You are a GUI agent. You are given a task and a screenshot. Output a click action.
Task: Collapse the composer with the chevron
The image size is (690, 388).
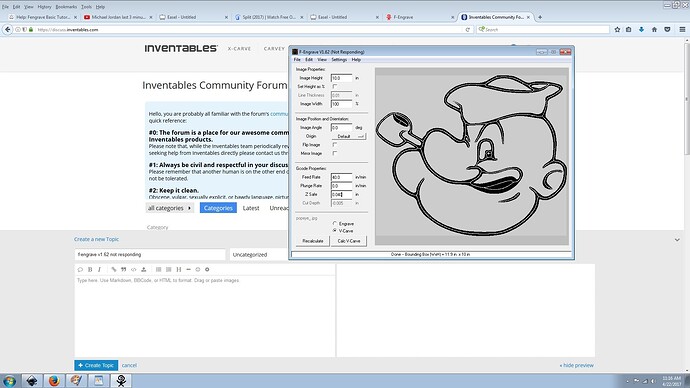[677, 240]
